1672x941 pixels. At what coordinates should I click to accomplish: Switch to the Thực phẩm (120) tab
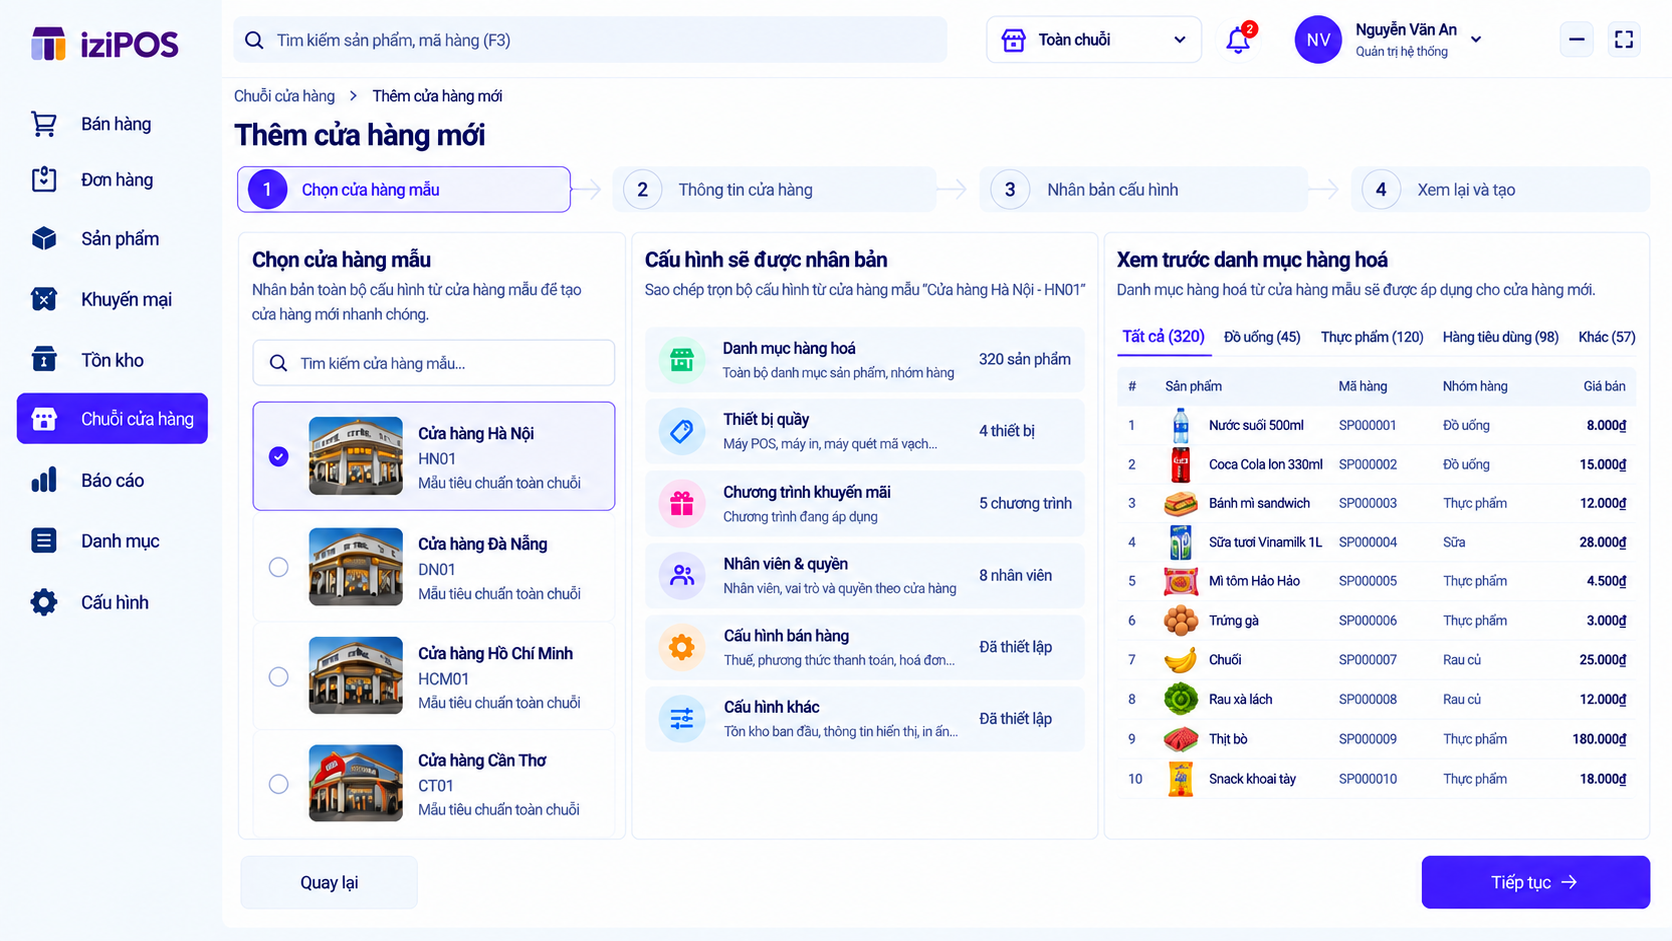(1372, 337)
